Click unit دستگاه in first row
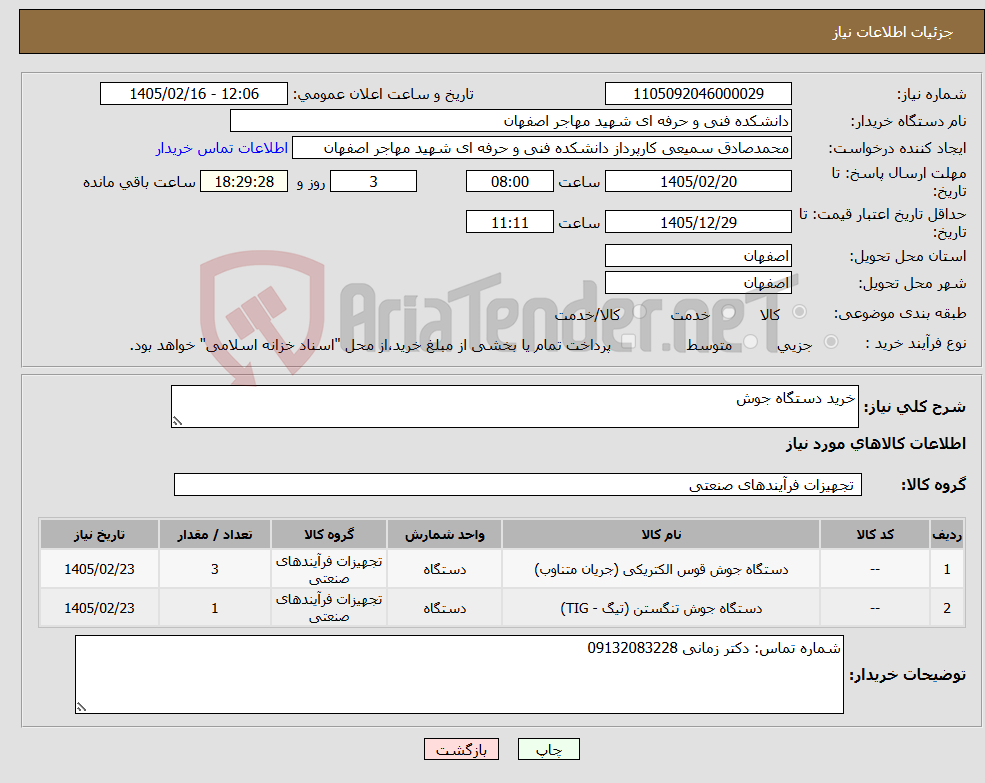985x783 pixels. 444,569
